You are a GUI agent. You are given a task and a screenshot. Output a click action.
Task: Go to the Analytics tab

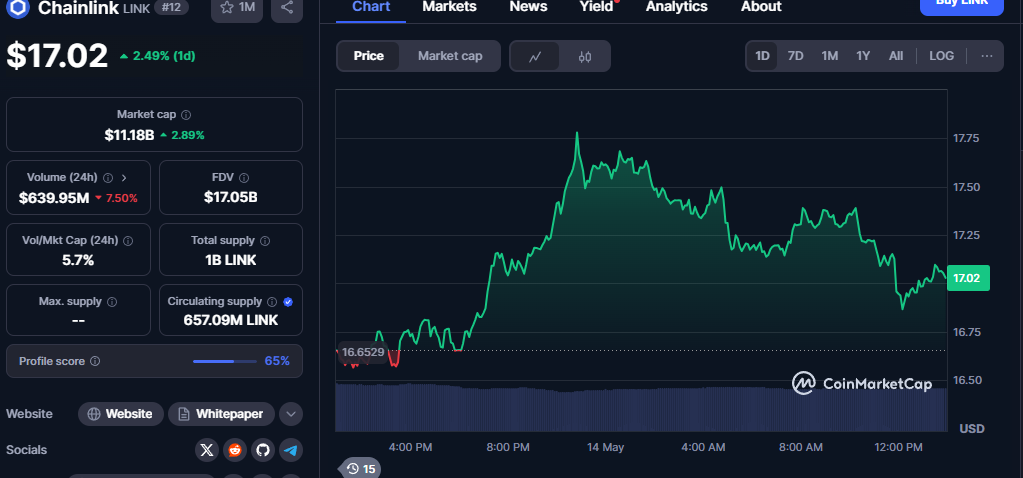[677, 7]
